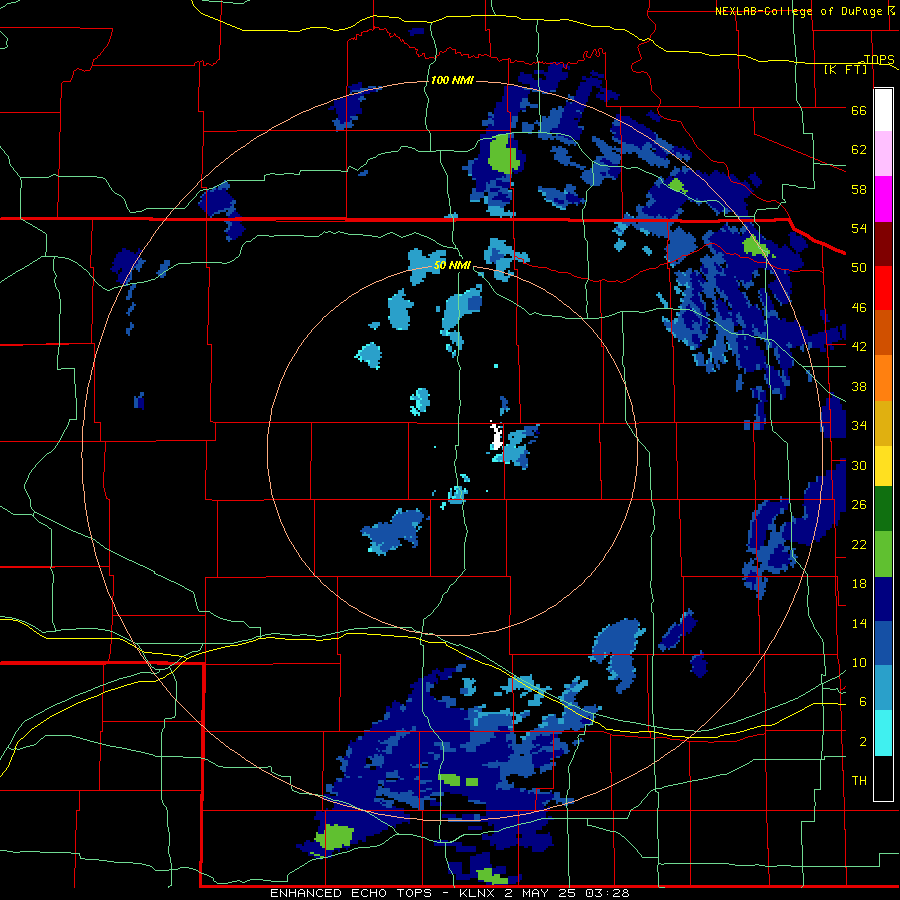Select the 54 value on the legend
The width and height of the screenshot is (900, 900).
pos(859,228)
